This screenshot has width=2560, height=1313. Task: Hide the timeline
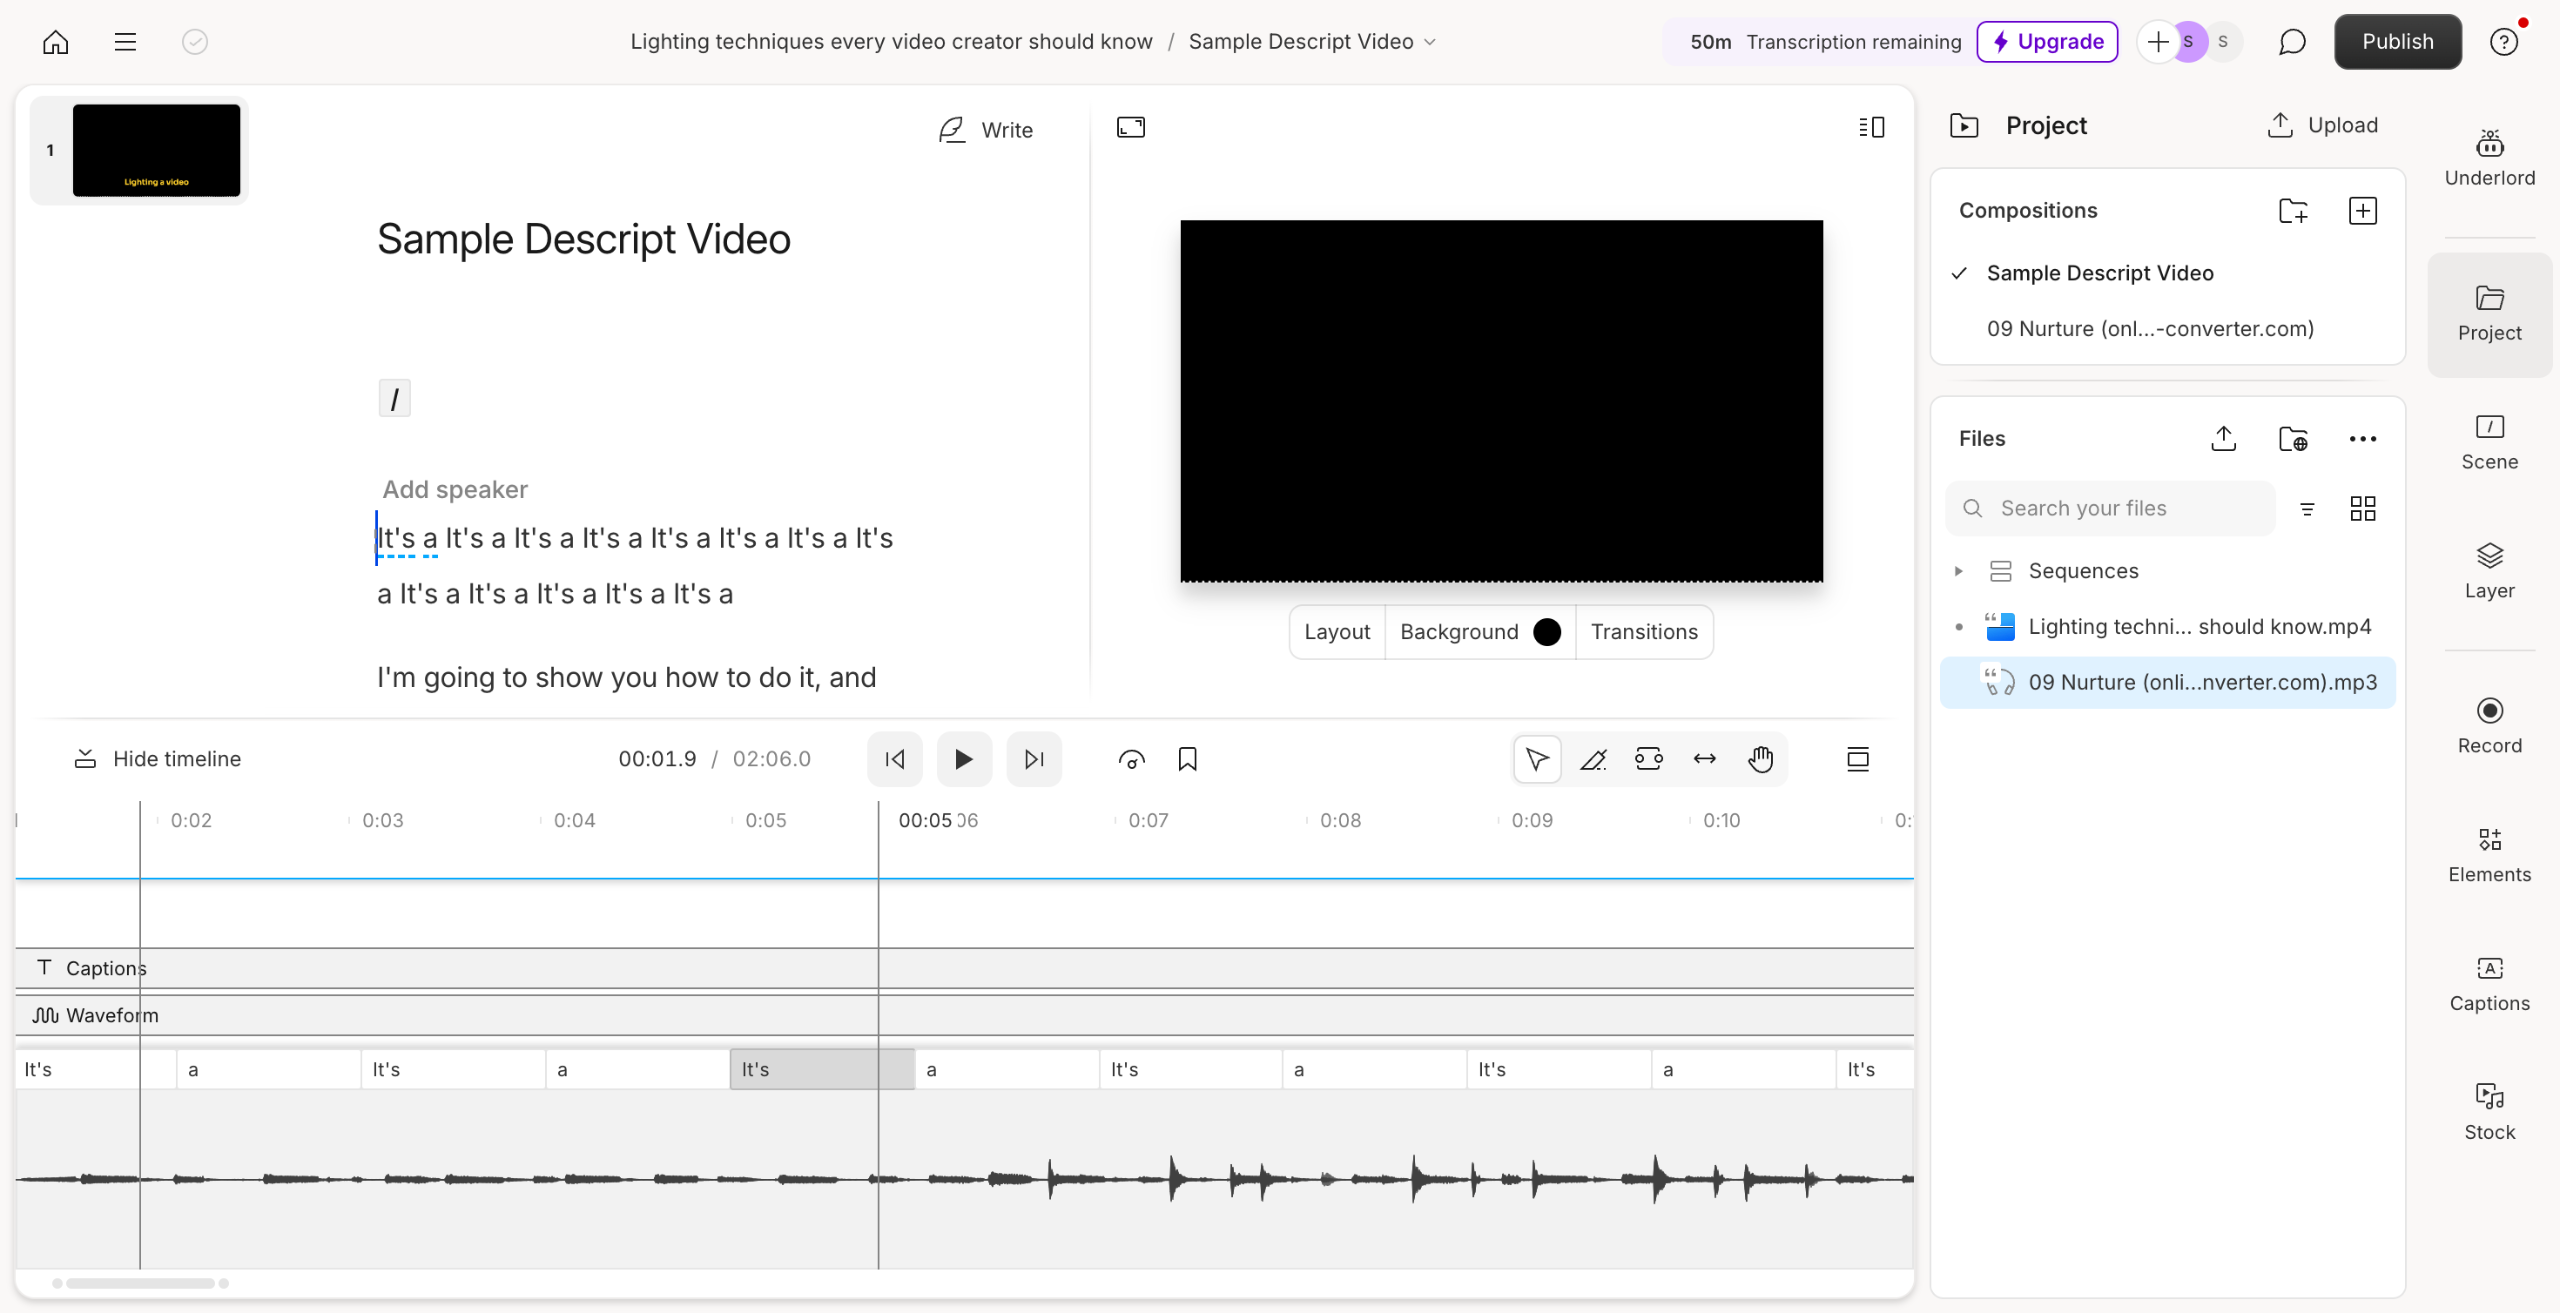click(x=157, y=759)
